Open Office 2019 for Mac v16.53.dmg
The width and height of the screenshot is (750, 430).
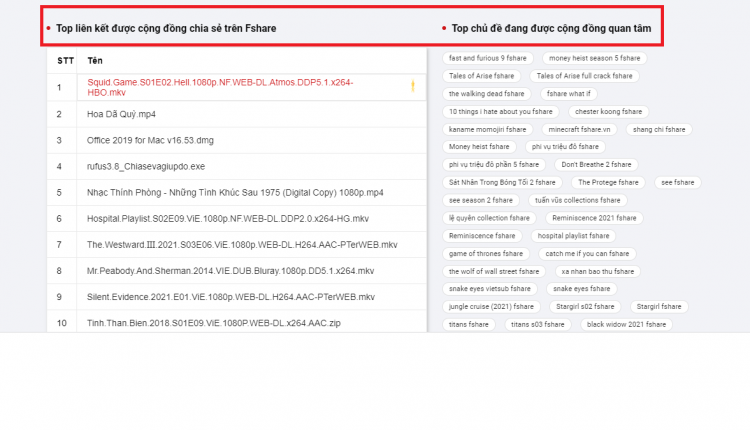tap(150, 141)
